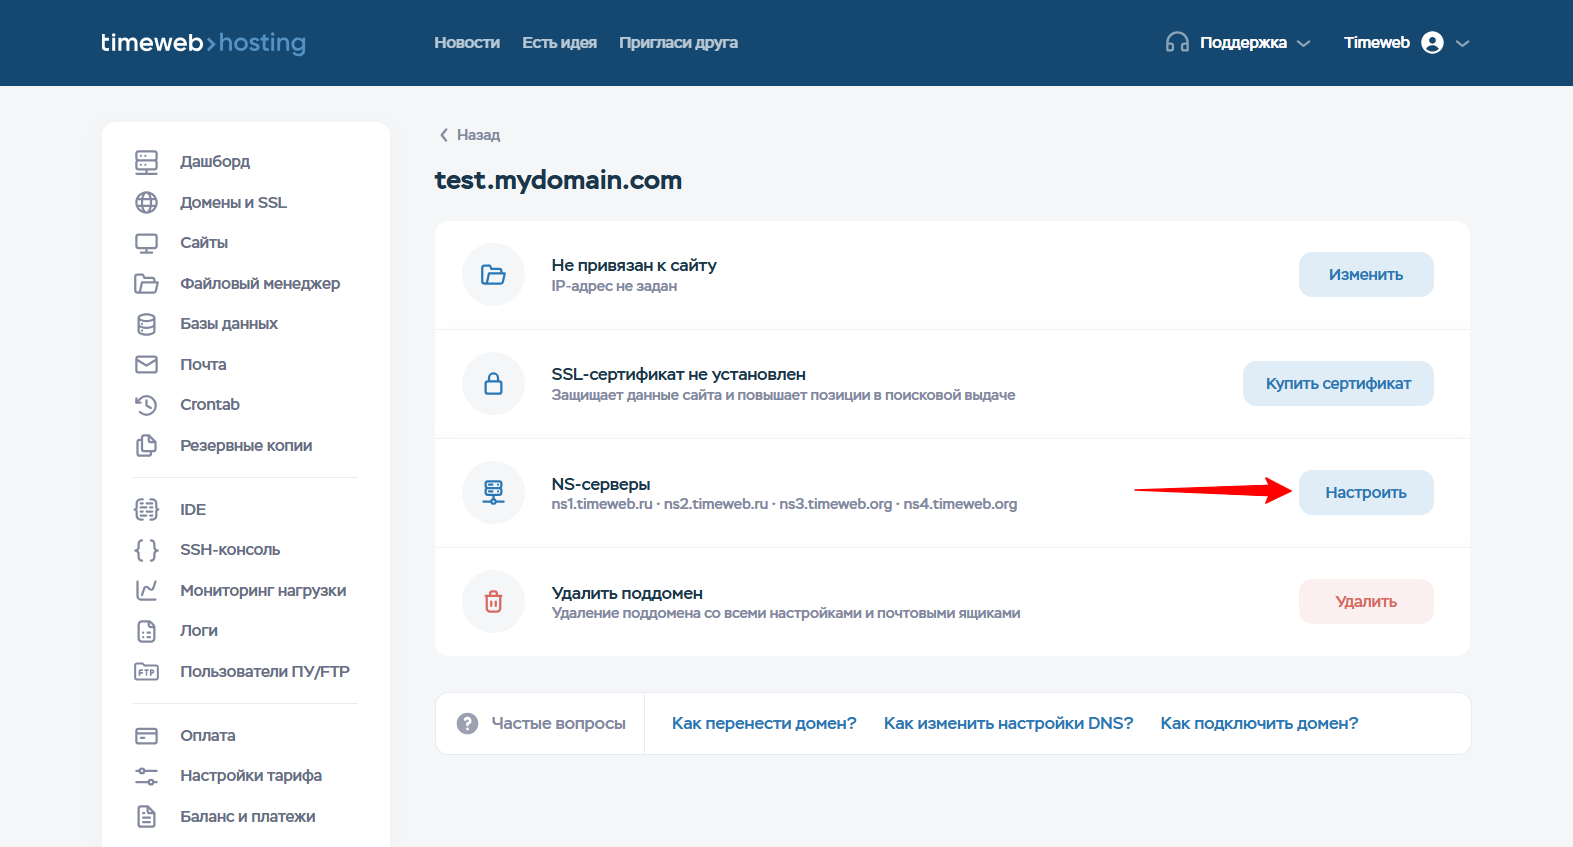The image size is (1573, 847).
Task: Click the chart icon for Мониторинг нагрузки
Action: coord(146,591)
